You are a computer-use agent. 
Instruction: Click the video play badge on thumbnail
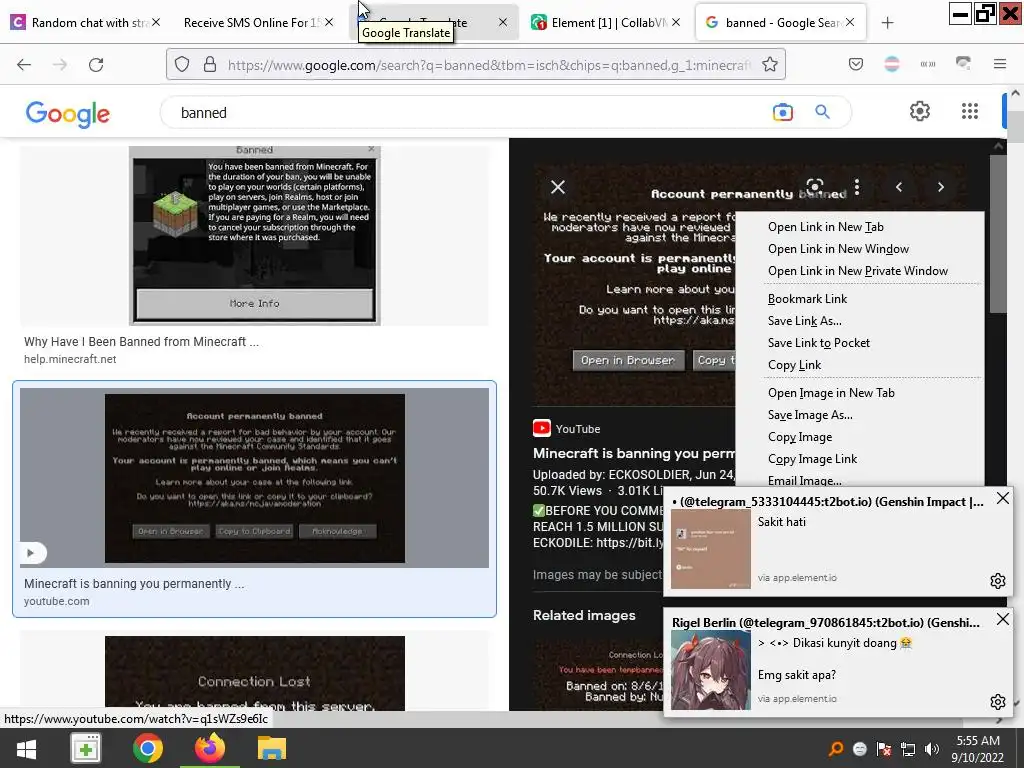click(x=31, y=553)
